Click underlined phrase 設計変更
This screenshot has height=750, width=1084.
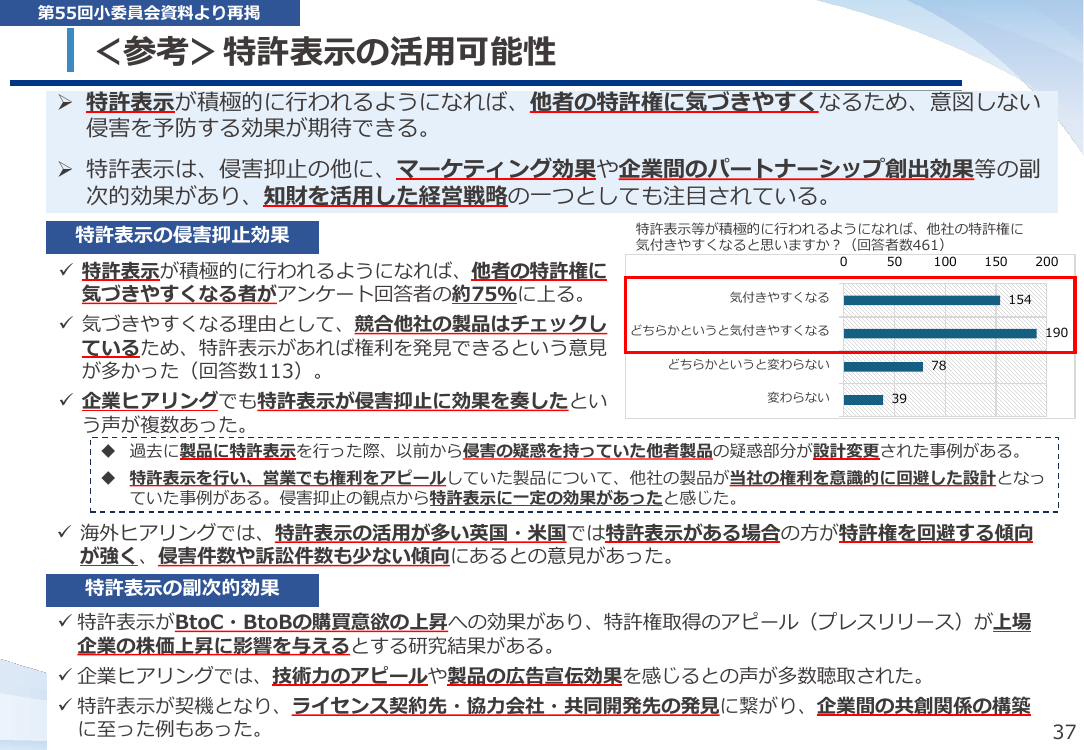coord(845,451)
